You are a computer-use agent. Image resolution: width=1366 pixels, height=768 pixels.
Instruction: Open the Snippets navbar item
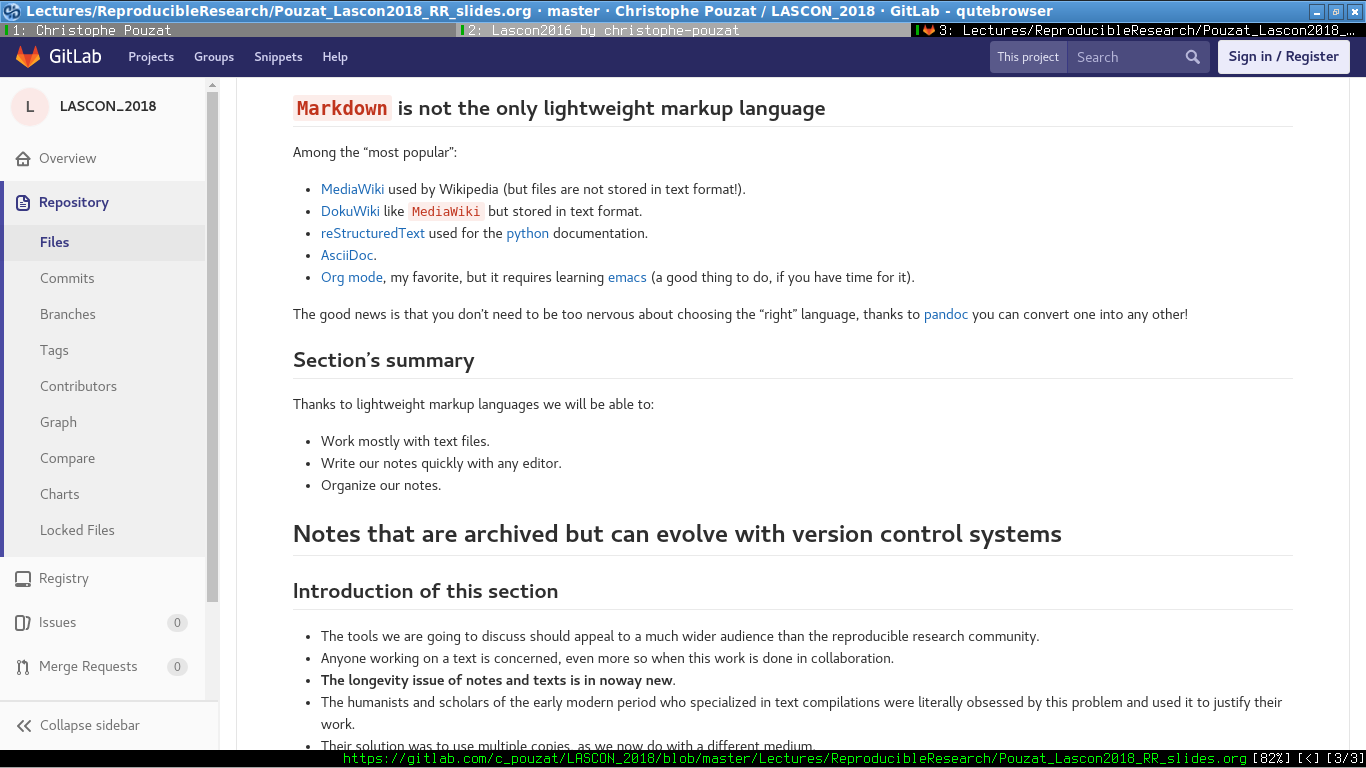coord(278,57)
